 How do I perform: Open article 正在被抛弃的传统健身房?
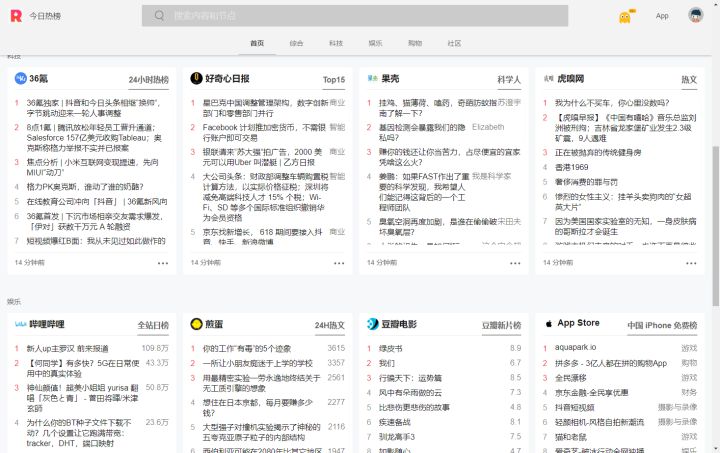tap(598, 152)
